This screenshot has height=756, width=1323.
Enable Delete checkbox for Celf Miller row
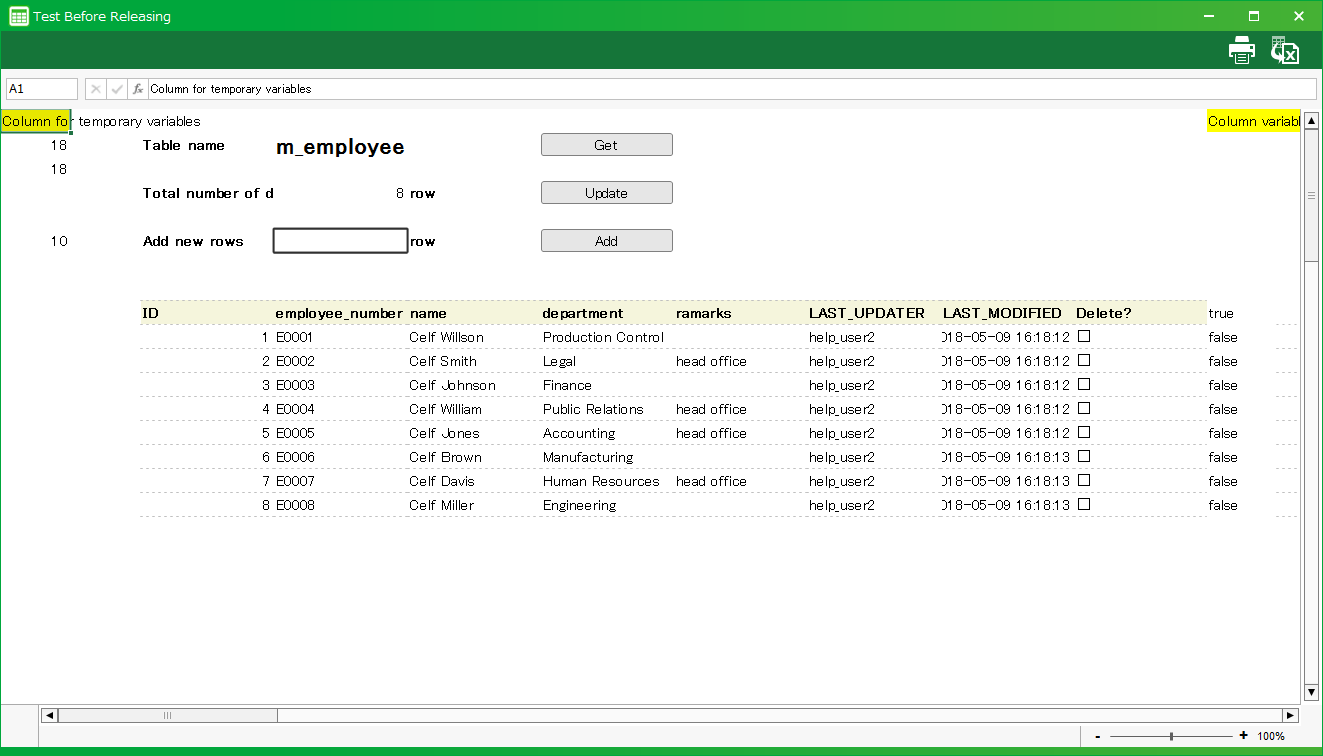1084,505
